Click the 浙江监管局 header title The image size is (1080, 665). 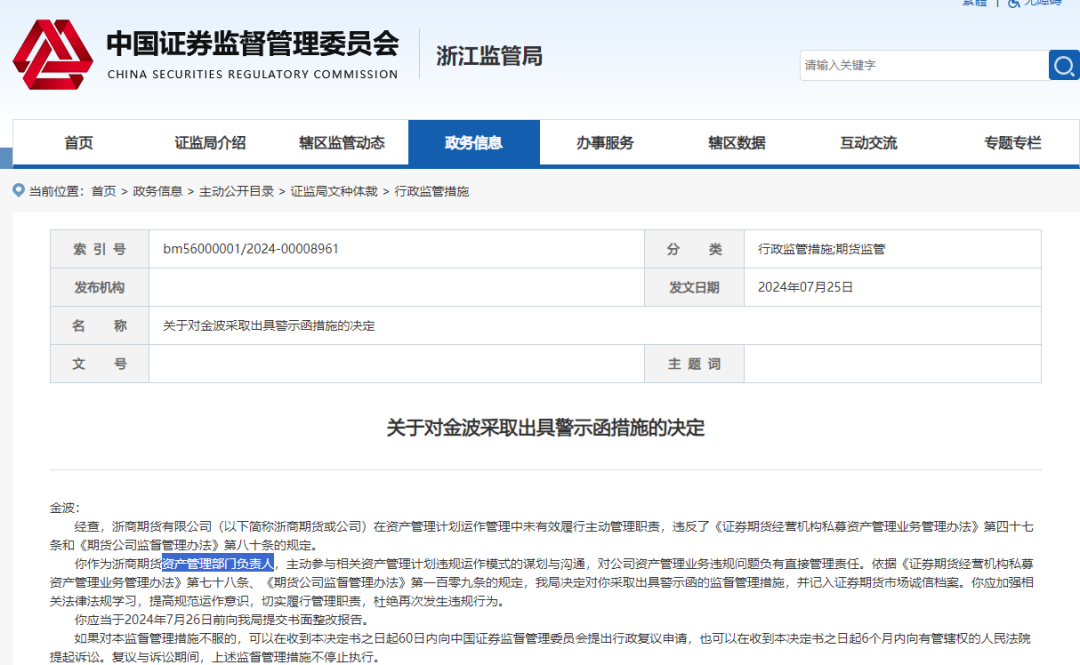pyautogui.click(x=489, y=56)
